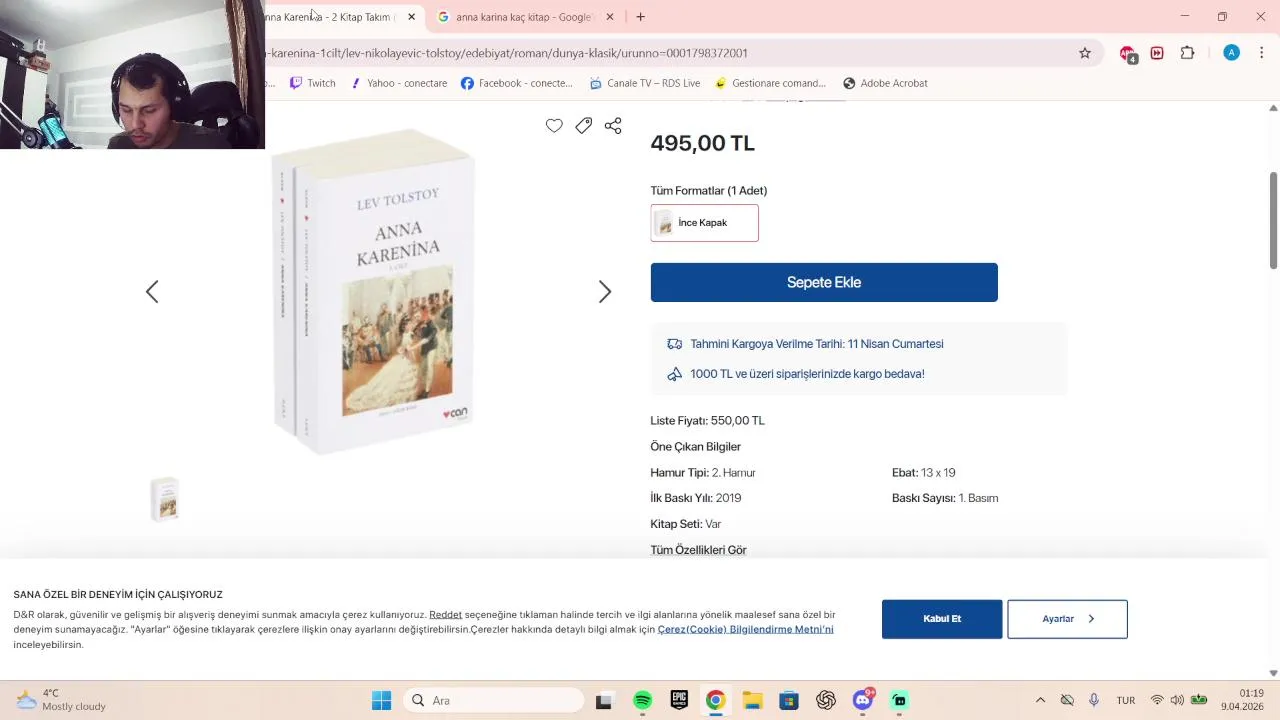This screenshot has width=1280, height=720.
Task: Switch to the anna karina Google tab
Action: coord(516,17)
